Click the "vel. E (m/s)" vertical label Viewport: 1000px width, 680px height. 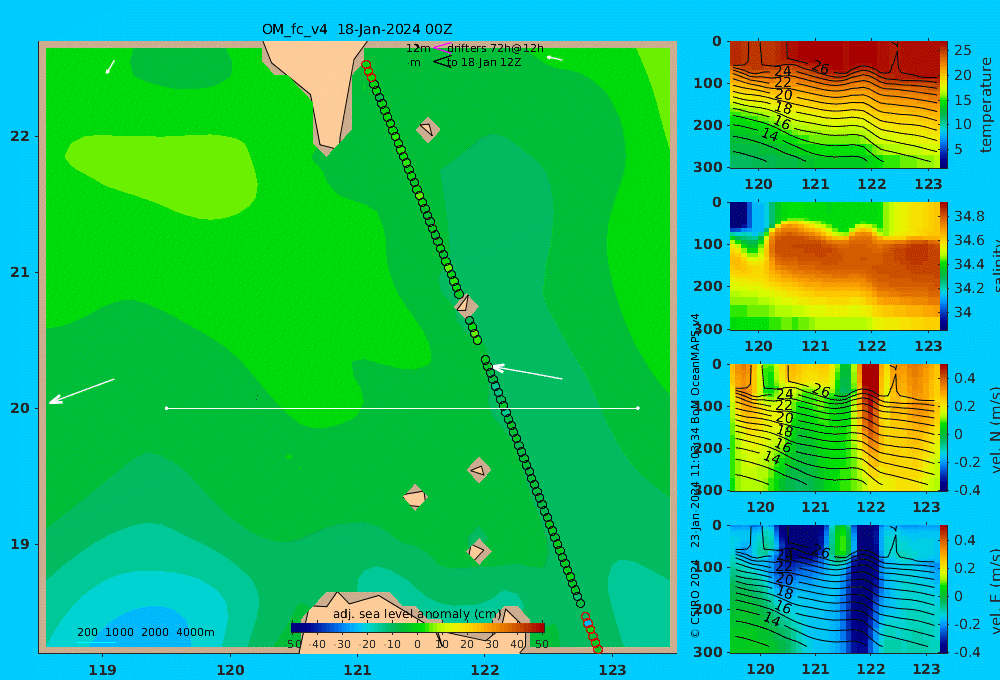point(993,590)
